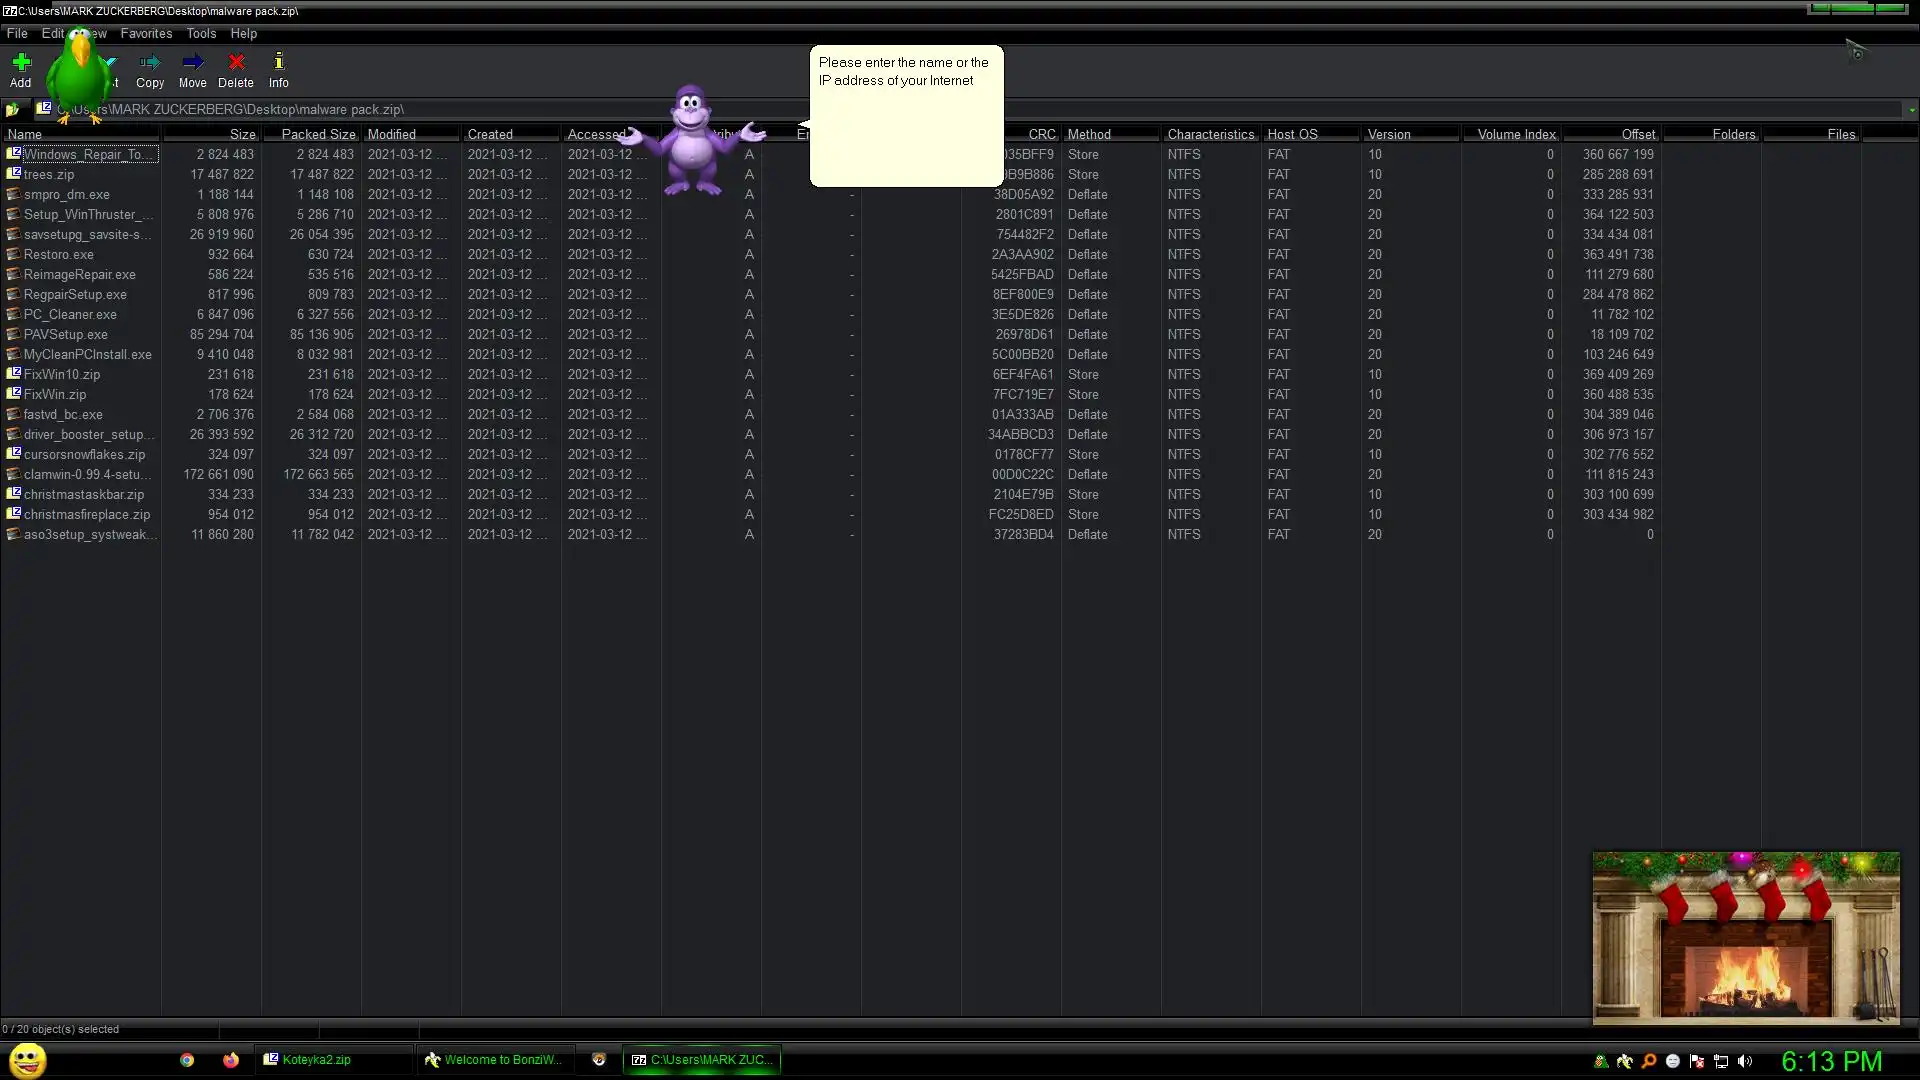Image resolution: width=1920 pixels, height=1080 pixels.
Task: Click the red Delete toolbar icon
Action: [236, 69]
